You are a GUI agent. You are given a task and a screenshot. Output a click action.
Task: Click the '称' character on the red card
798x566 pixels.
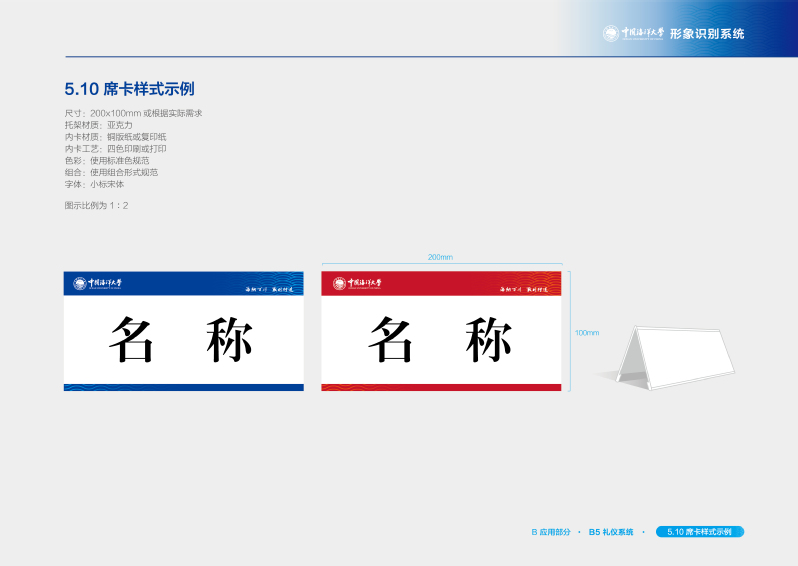click(x=488, y=340)
